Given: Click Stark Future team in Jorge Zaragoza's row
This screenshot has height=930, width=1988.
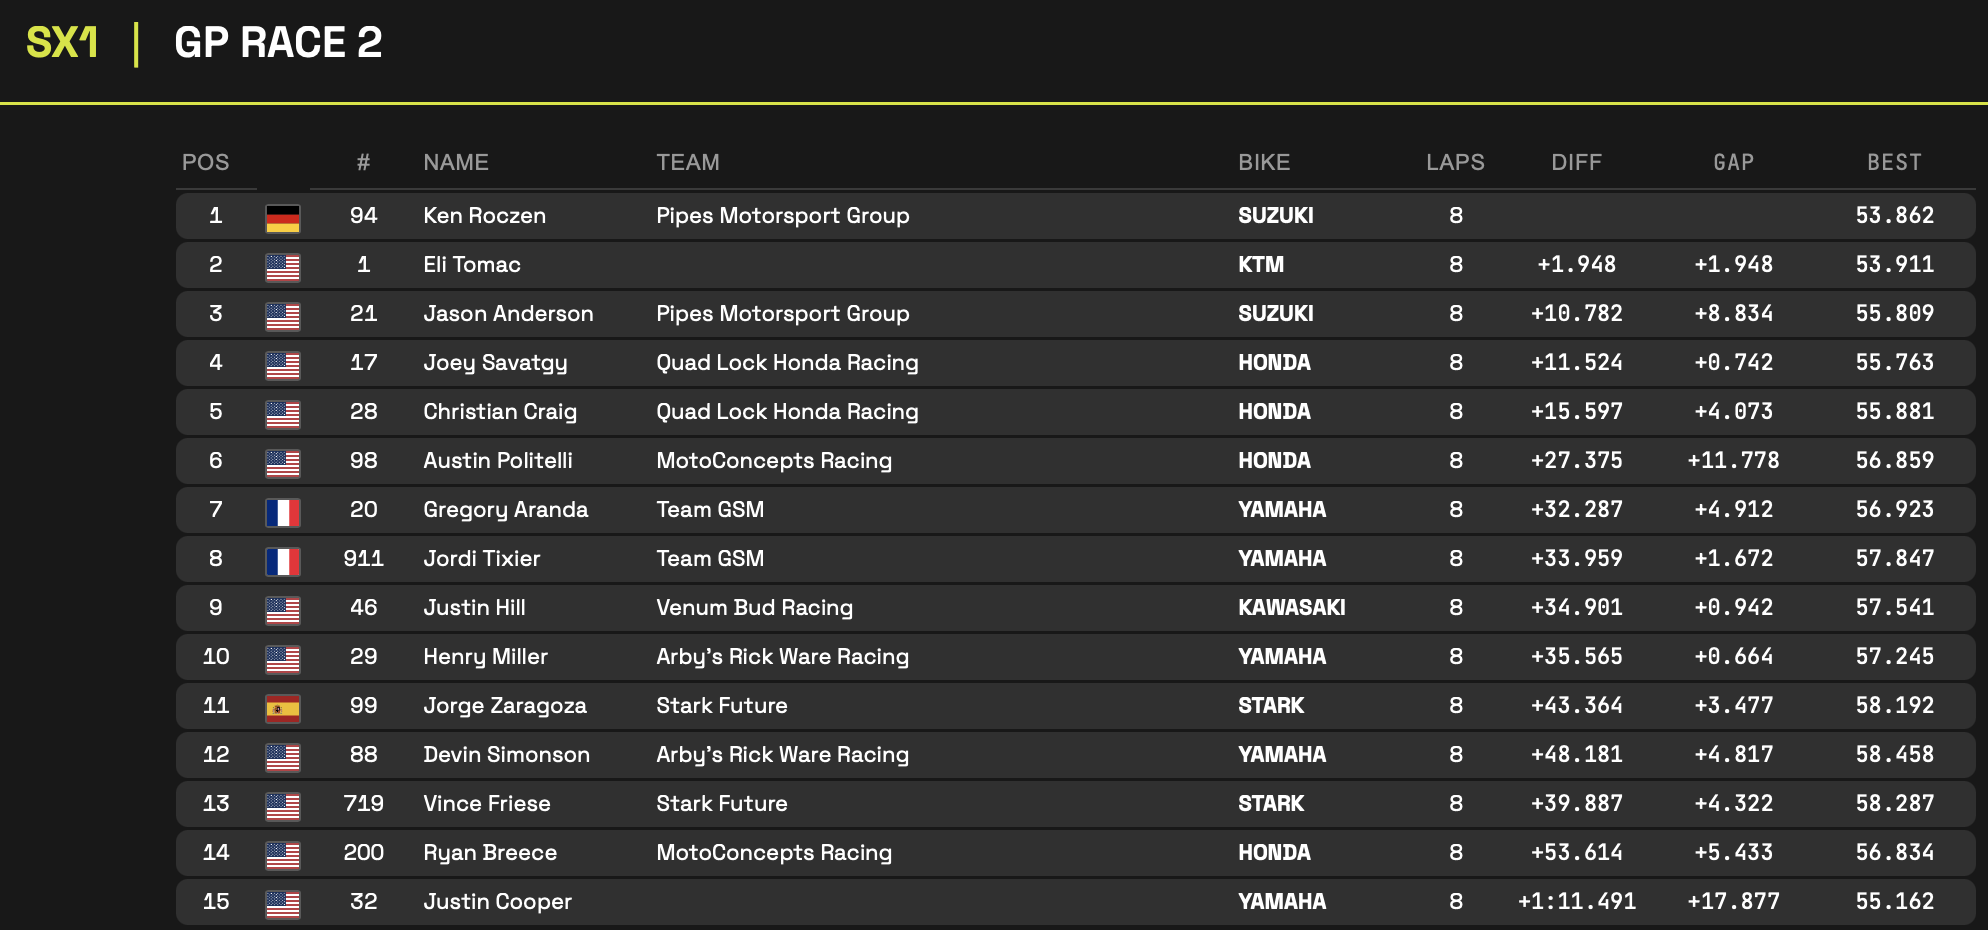Looking at the screenshot, I should click(721, 705).
